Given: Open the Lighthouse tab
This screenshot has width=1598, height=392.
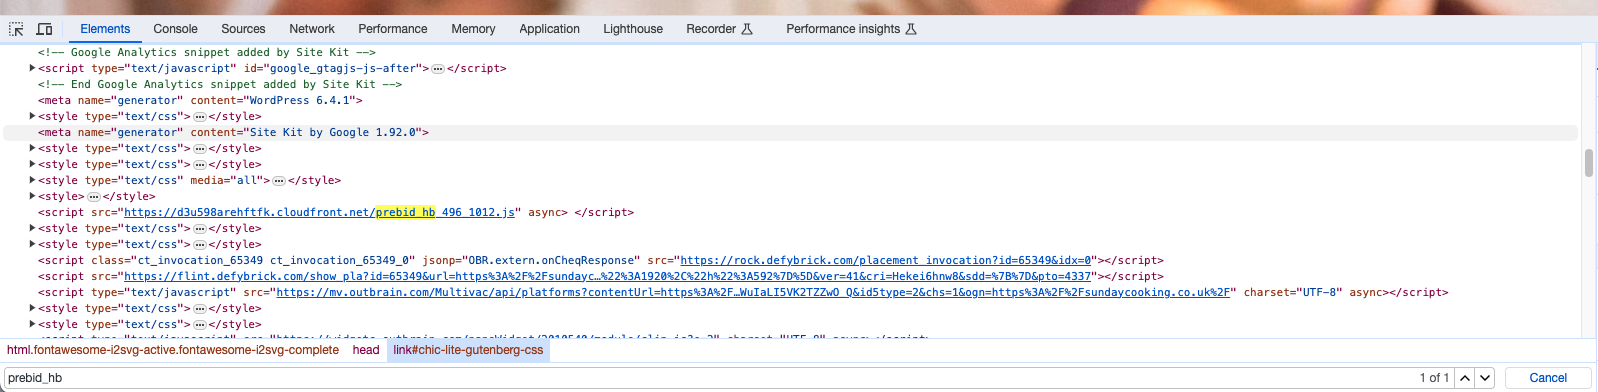Looking at the screenshot, I should 633,29.
